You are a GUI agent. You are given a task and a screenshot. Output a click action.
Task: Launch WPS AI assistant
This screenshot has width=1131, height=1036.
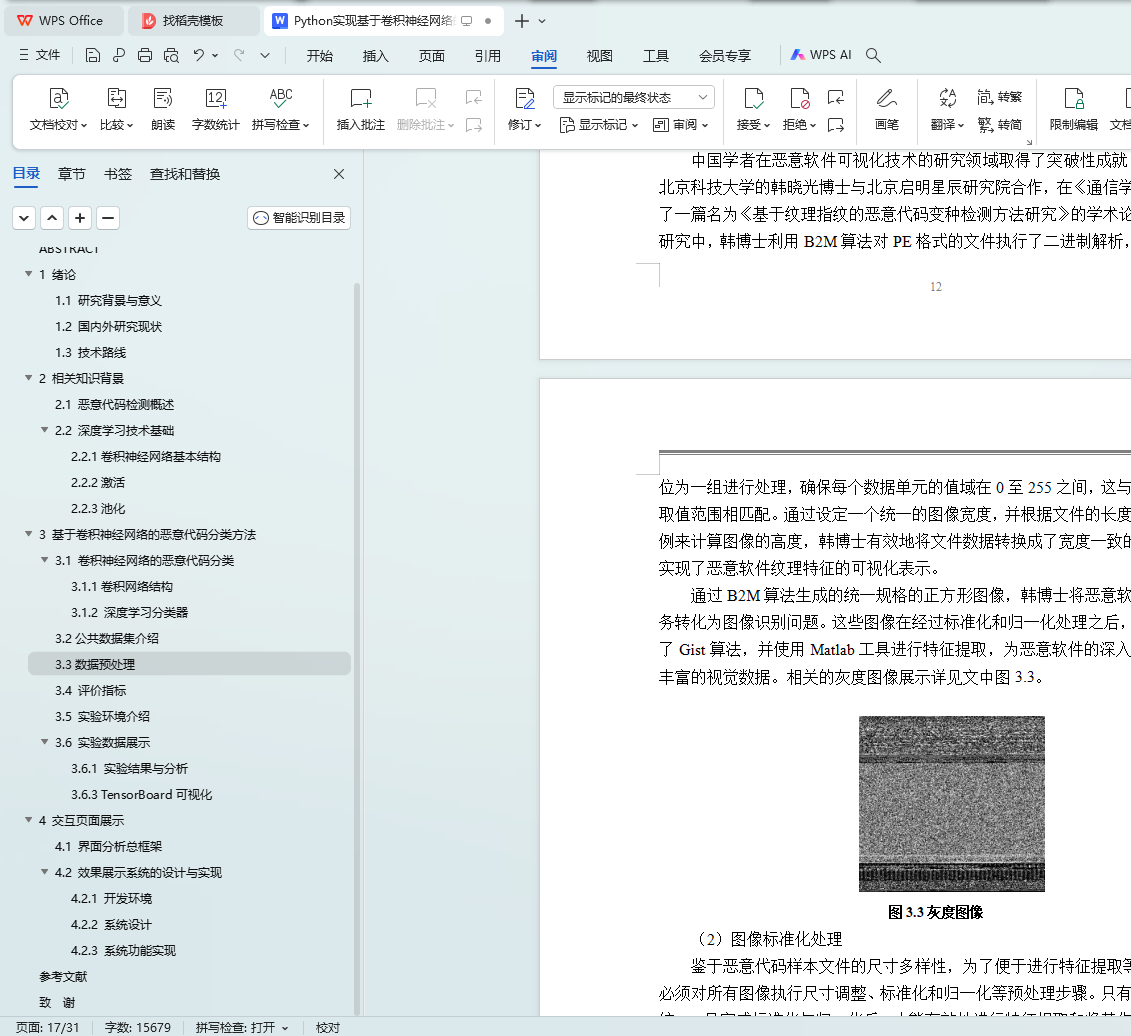821,55
